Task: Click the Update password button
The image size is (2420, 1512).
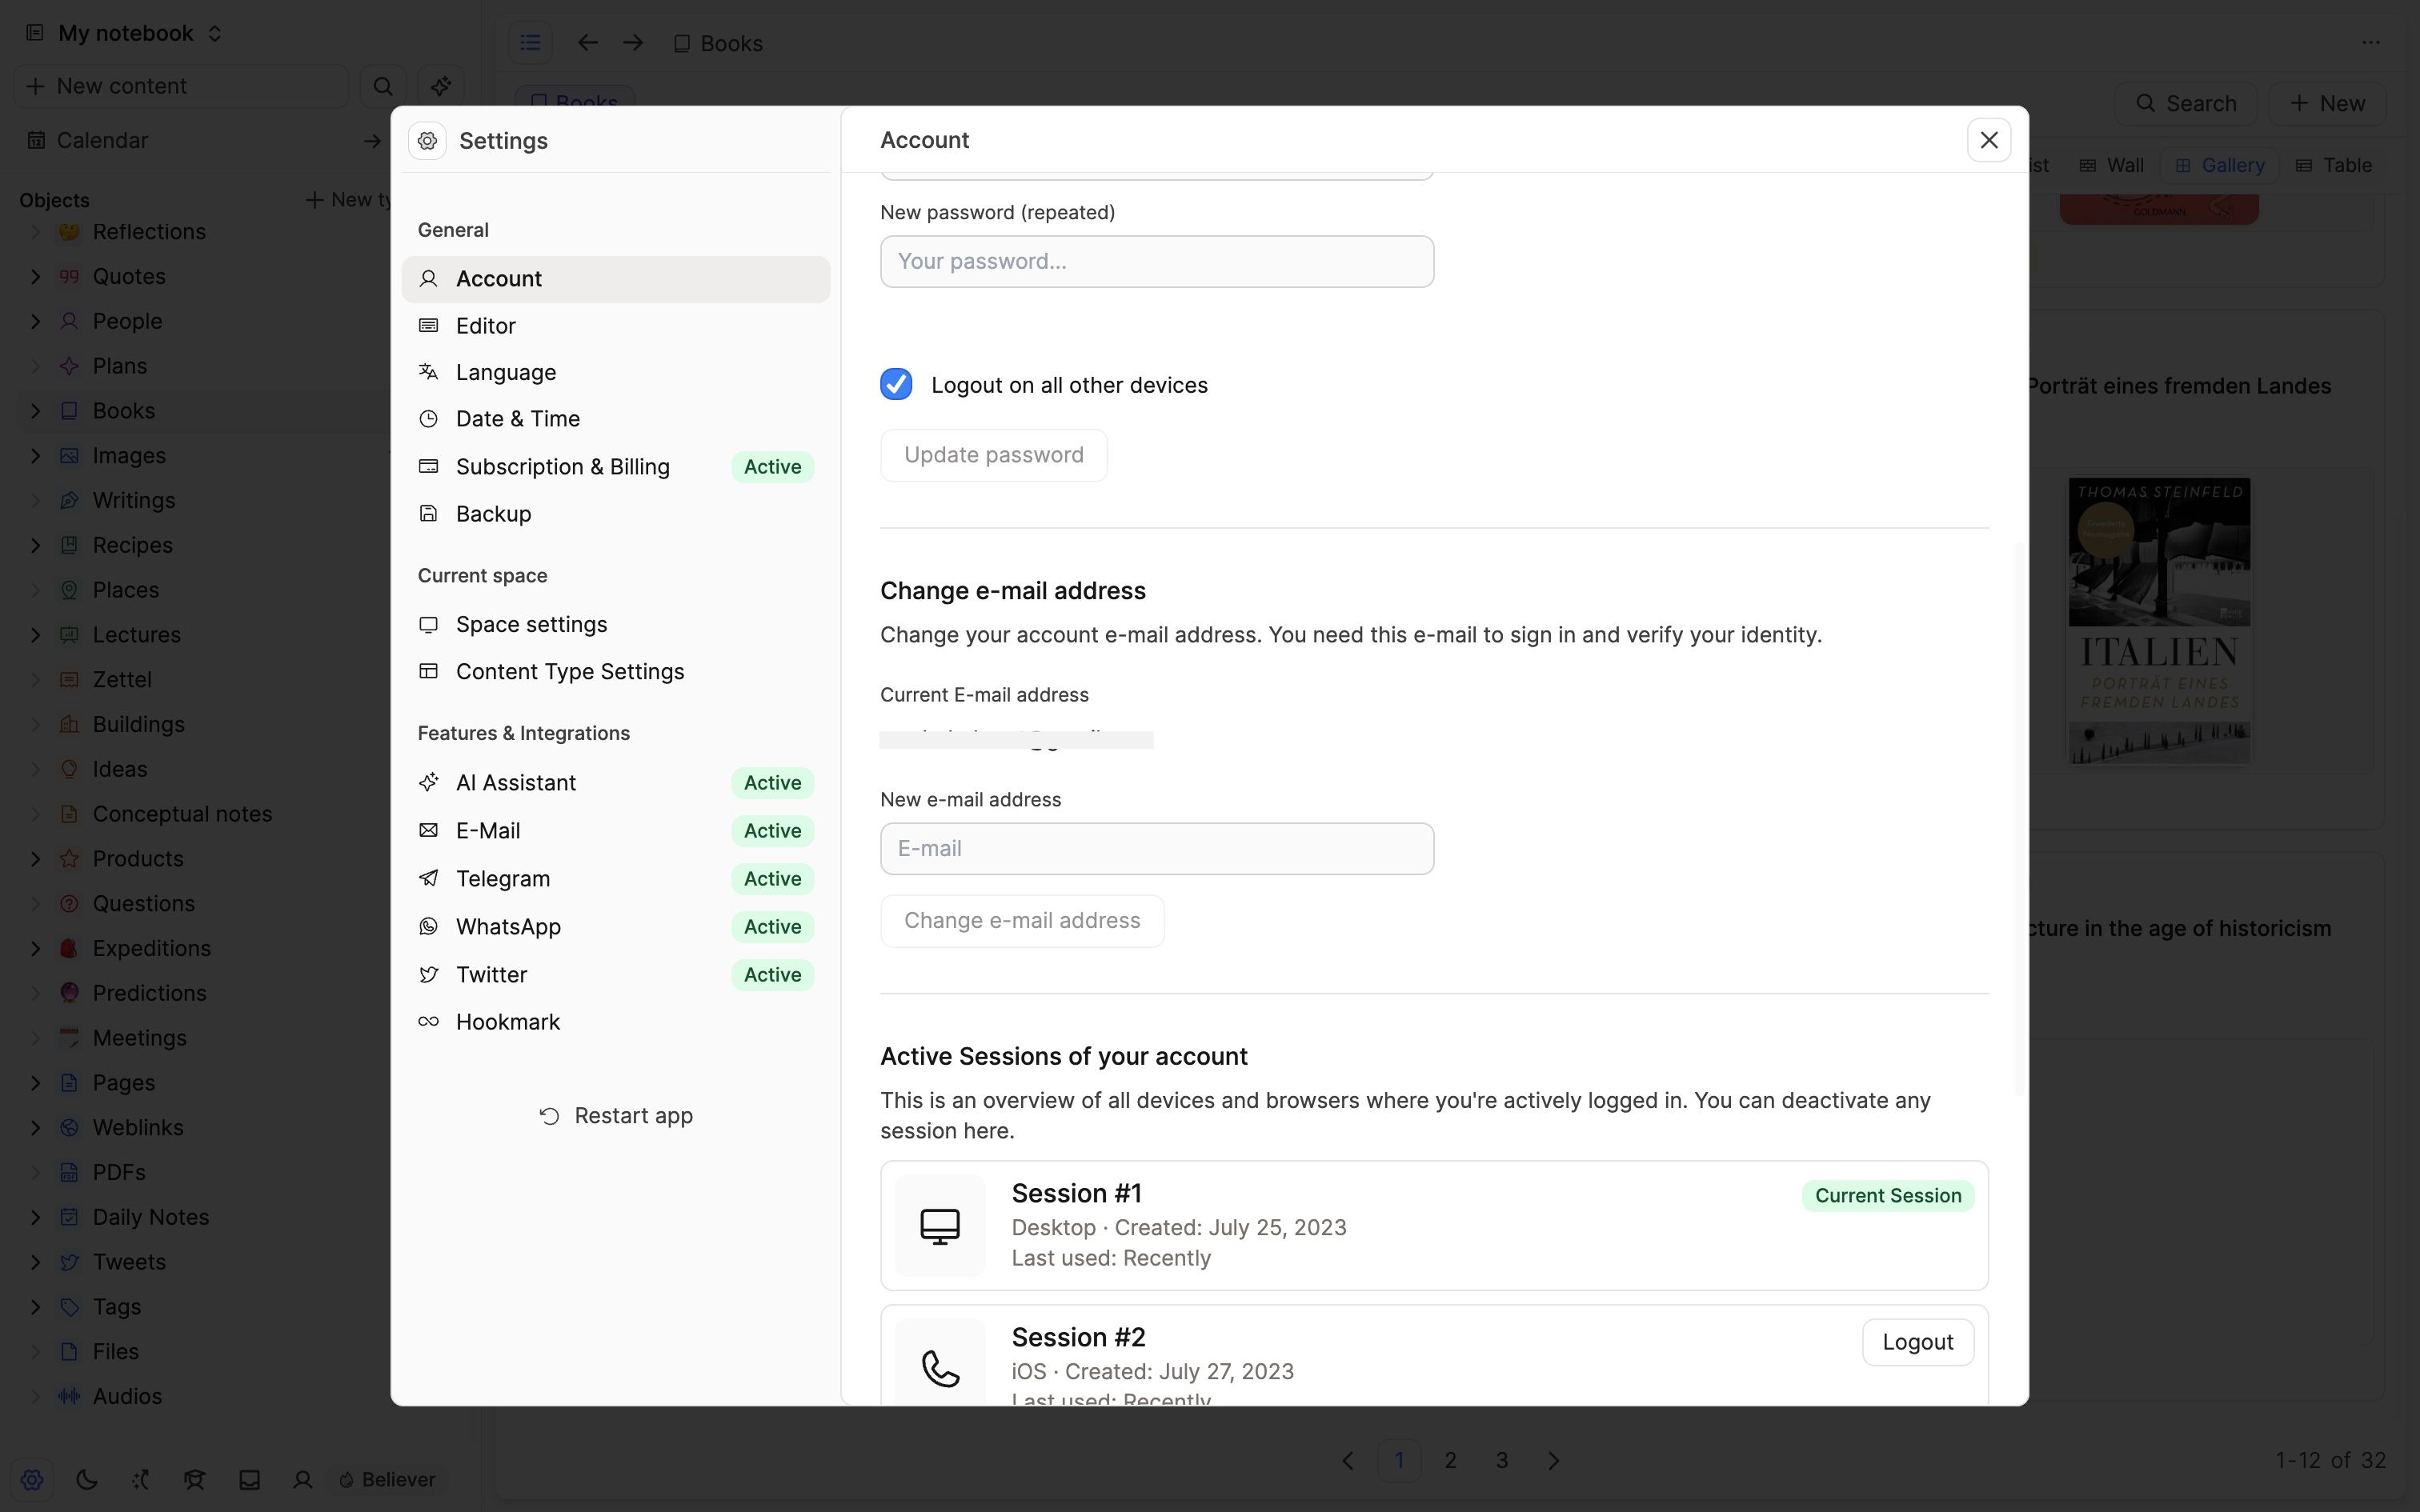Action: (993, 455)
